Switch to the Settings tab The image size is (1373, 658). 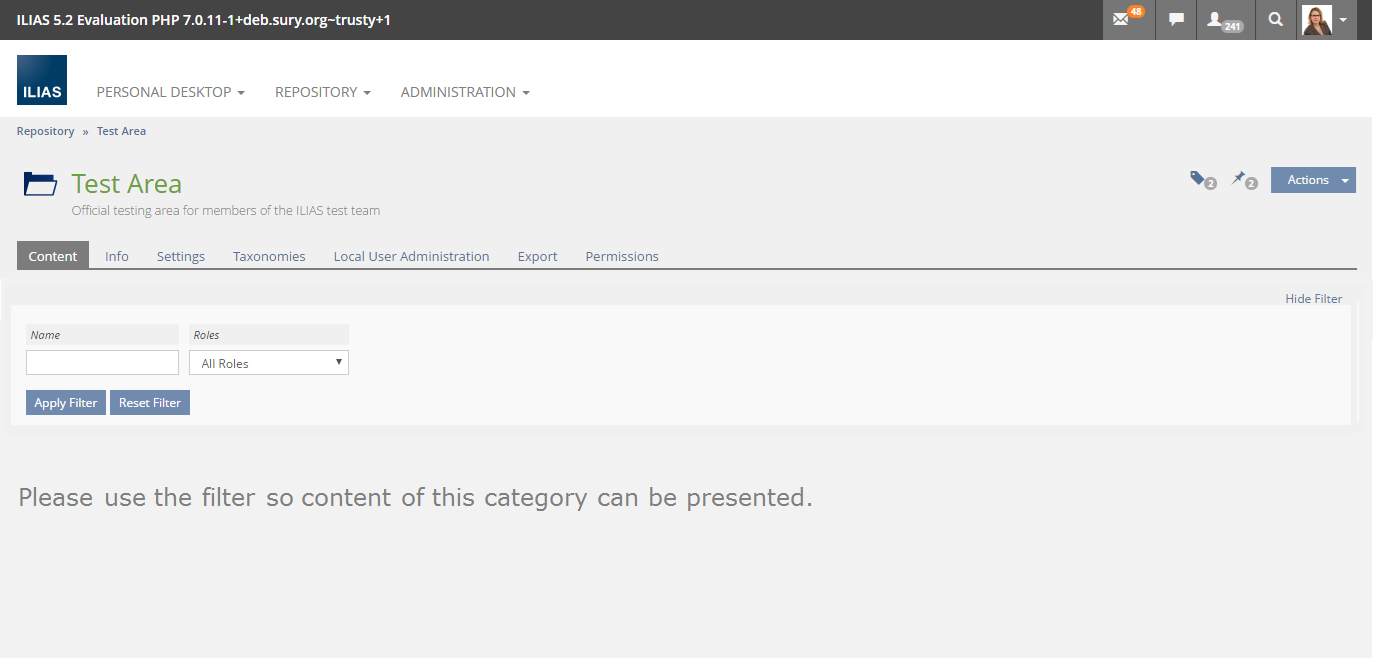pyautogui.click(x=181, y=256)
